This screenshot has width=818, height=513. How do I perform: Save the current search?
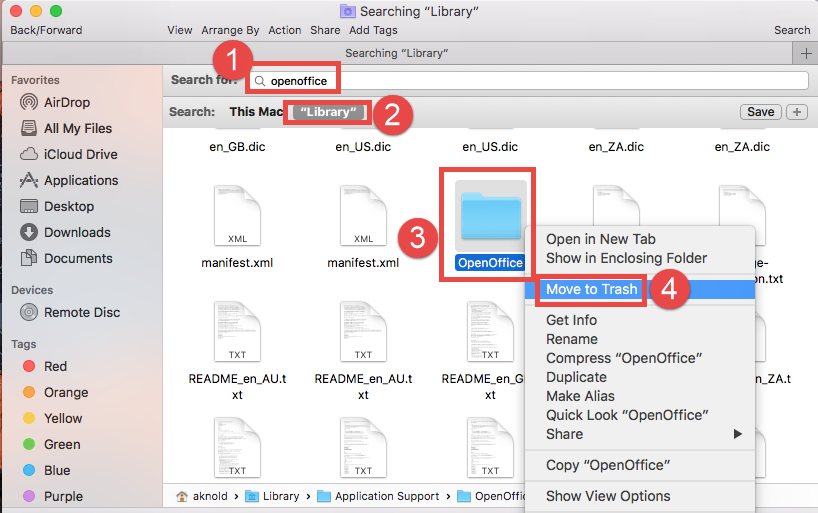click(761, 112)
